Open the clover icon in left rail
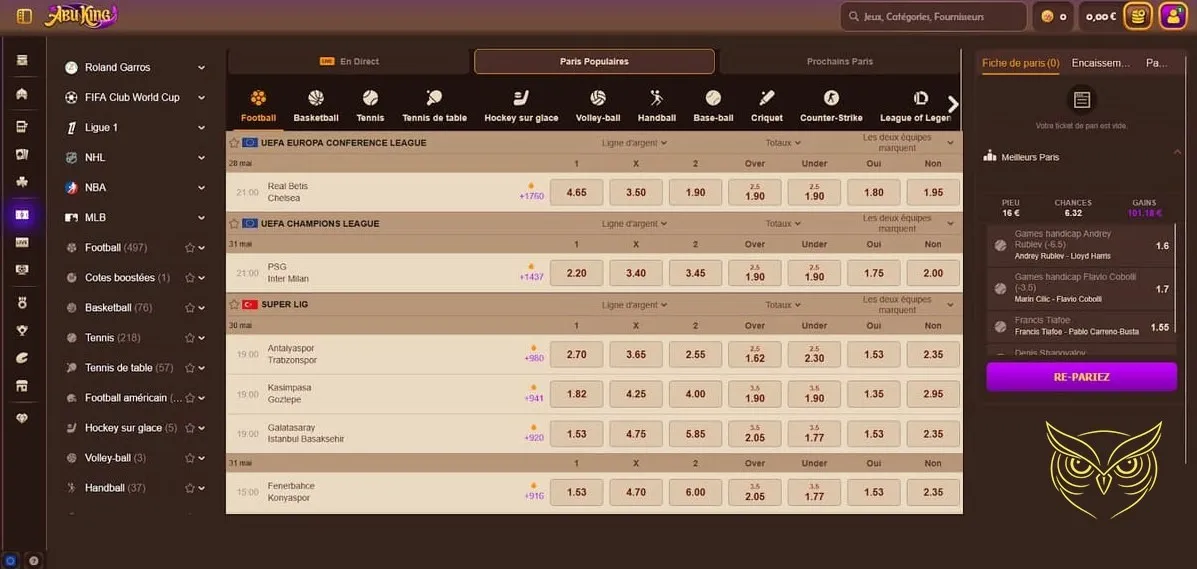1197x569 pixels. (22, 182)
